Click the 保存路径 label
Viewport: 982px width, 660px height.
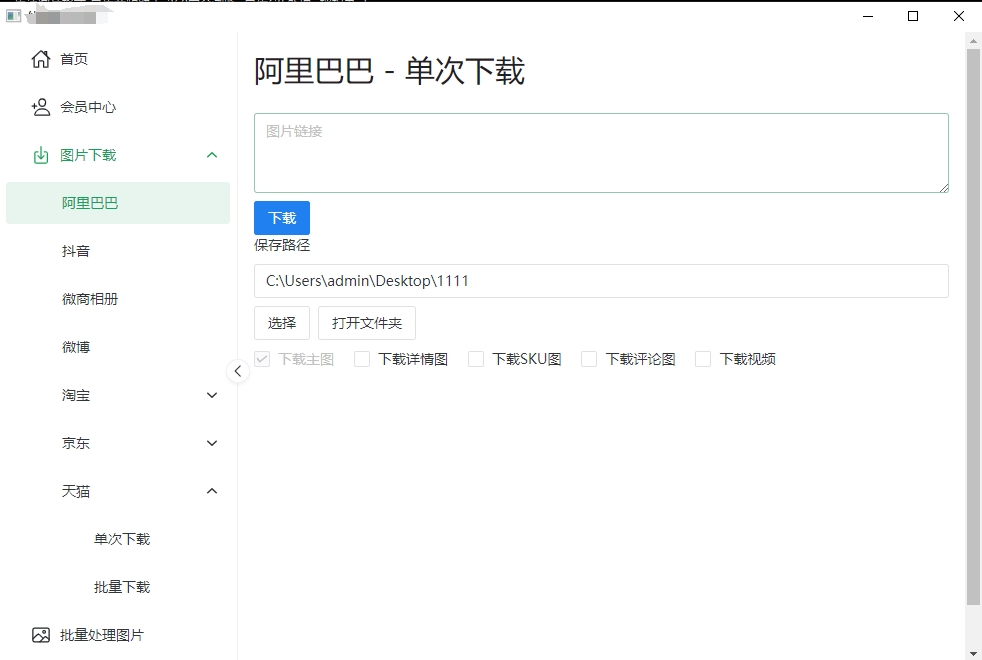pyautogui.click(x=282, y=245)
